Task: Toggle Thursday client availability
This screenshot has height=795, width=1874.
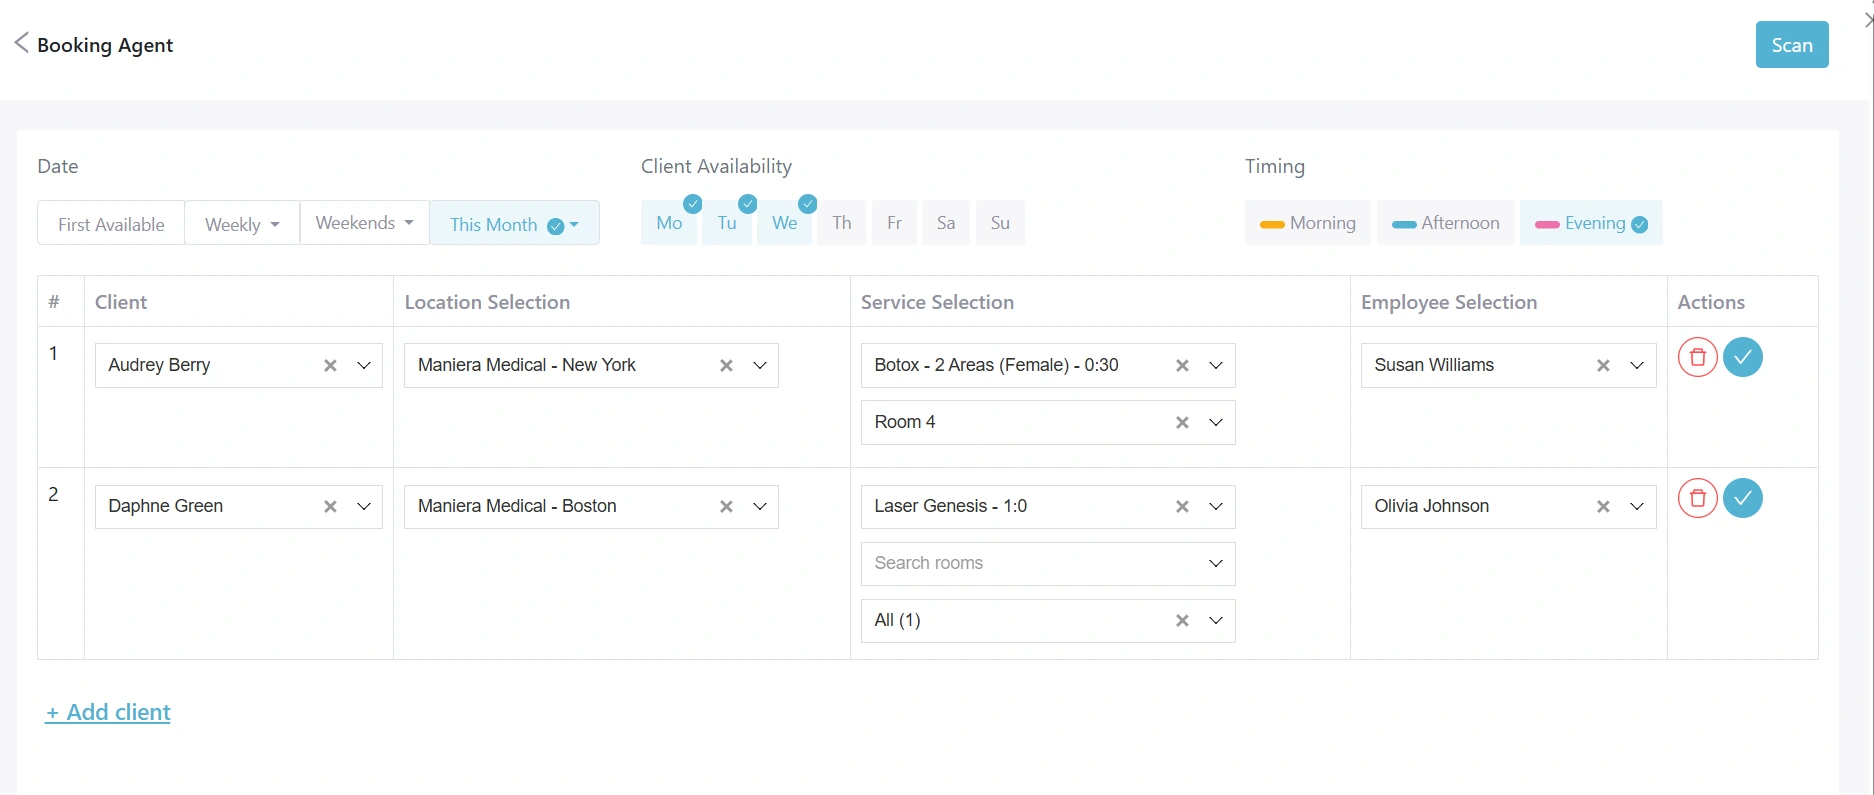Action: tap(842, 223)
